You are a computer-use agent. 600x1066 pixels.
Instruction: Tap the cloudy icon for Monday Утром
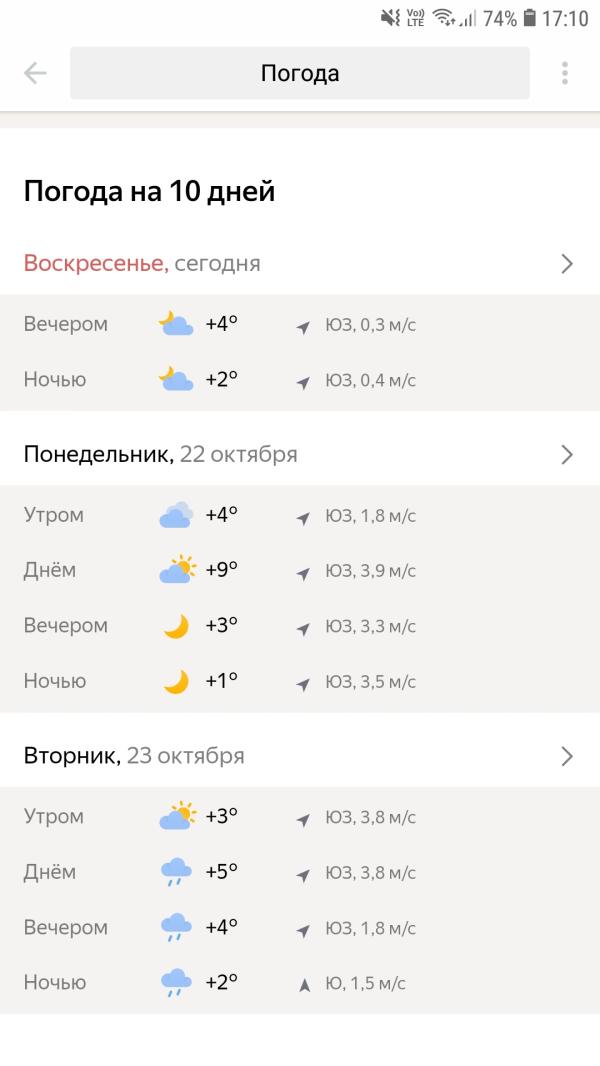pyautogui.click(x=176, y=515)
